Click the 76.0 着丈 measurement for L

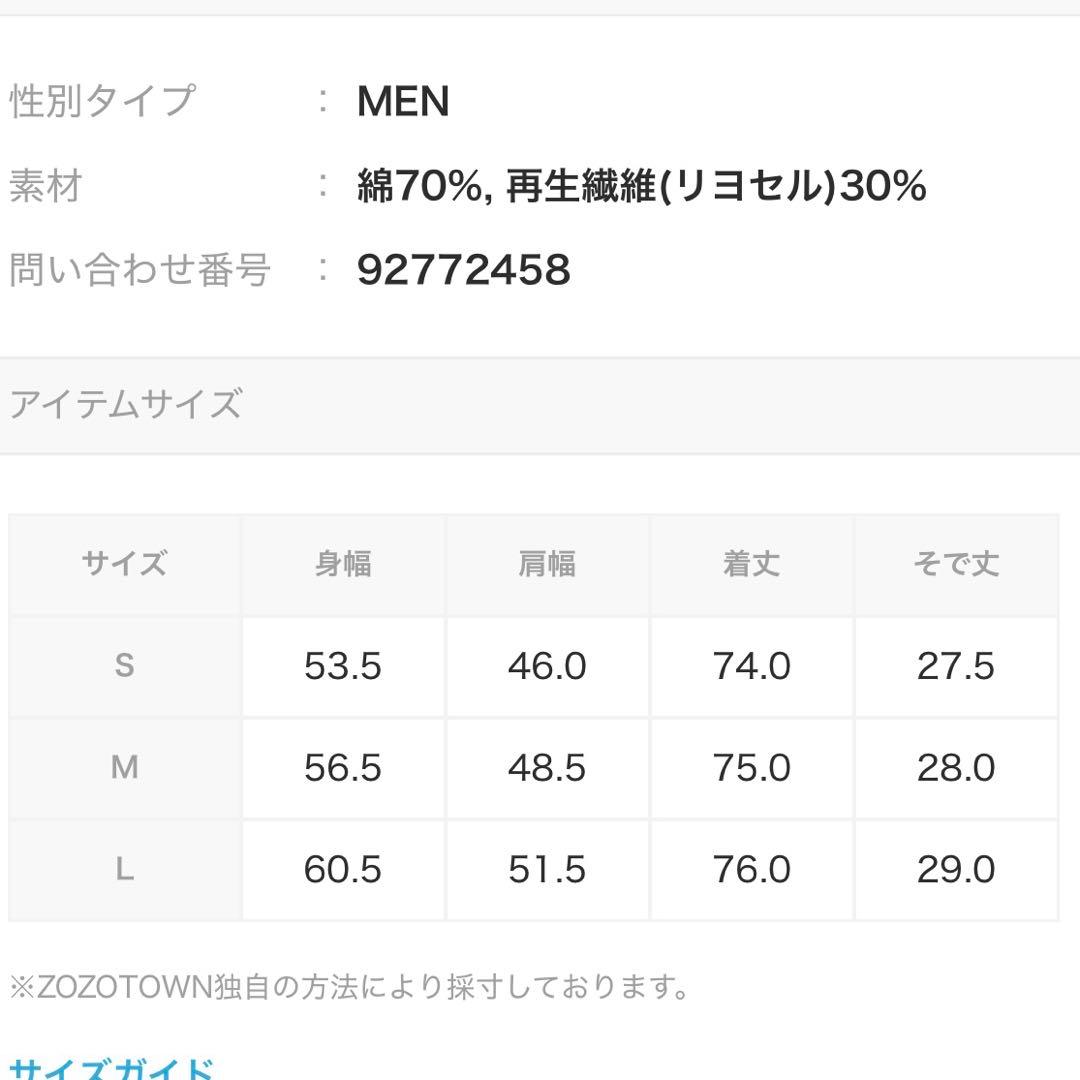(751, 870)
